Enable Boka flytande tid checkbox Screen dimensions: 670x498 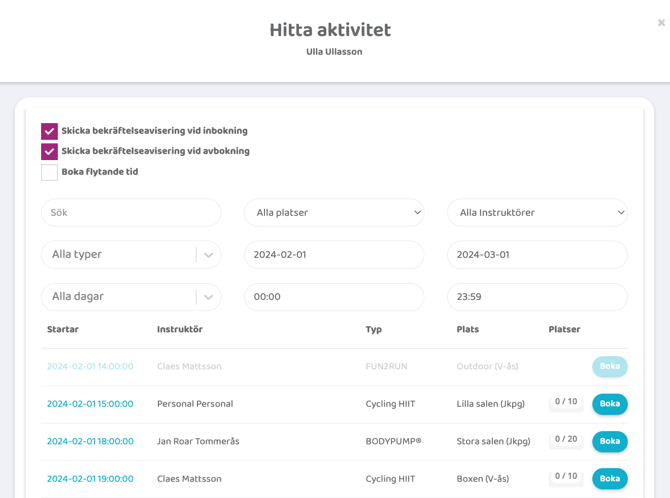click(x=49, y=172)
